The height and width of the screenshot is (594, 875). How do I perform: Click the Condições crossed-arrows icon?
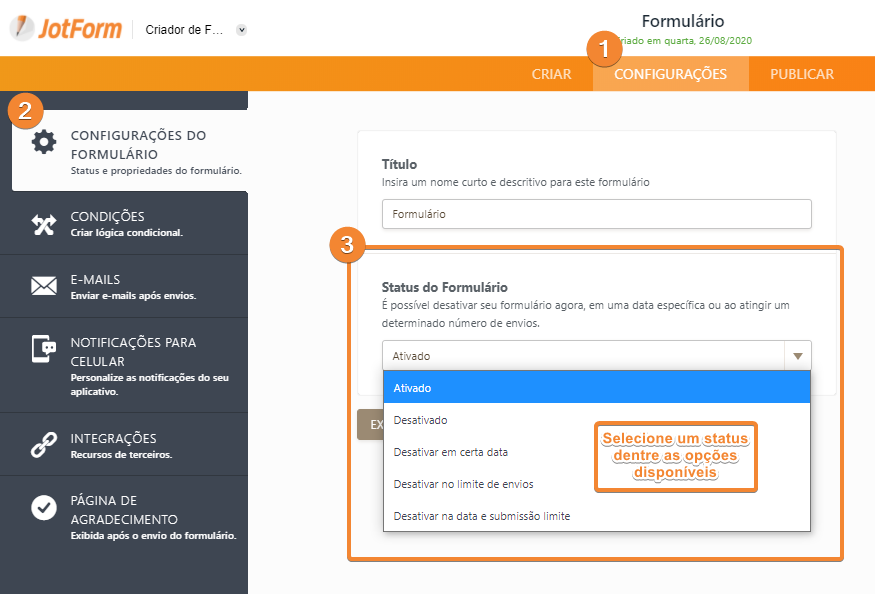44,224
